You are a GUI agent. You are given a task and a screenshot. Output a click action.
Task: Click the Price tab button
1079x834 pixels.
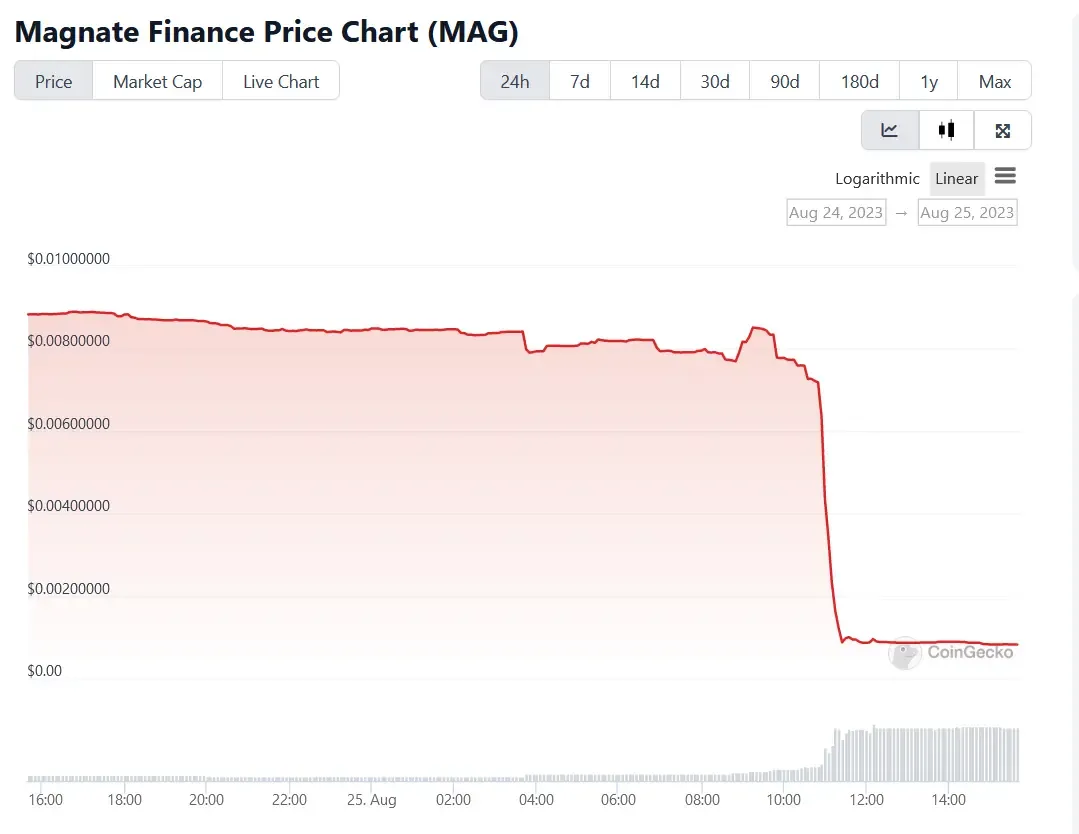tap(53, 81)
